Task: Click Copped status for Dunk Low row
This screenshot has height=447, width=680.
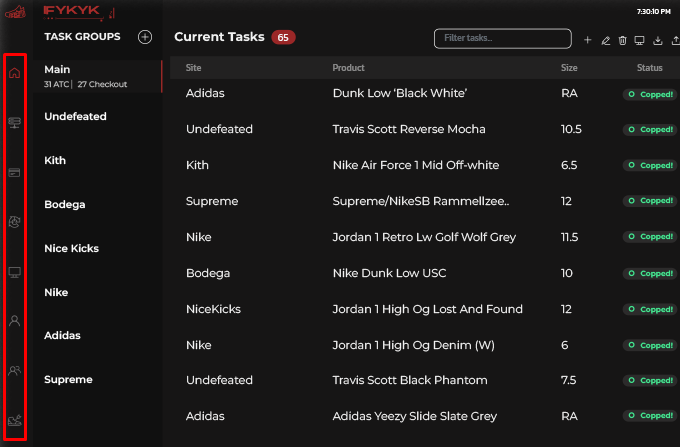Action: point(650,94)
